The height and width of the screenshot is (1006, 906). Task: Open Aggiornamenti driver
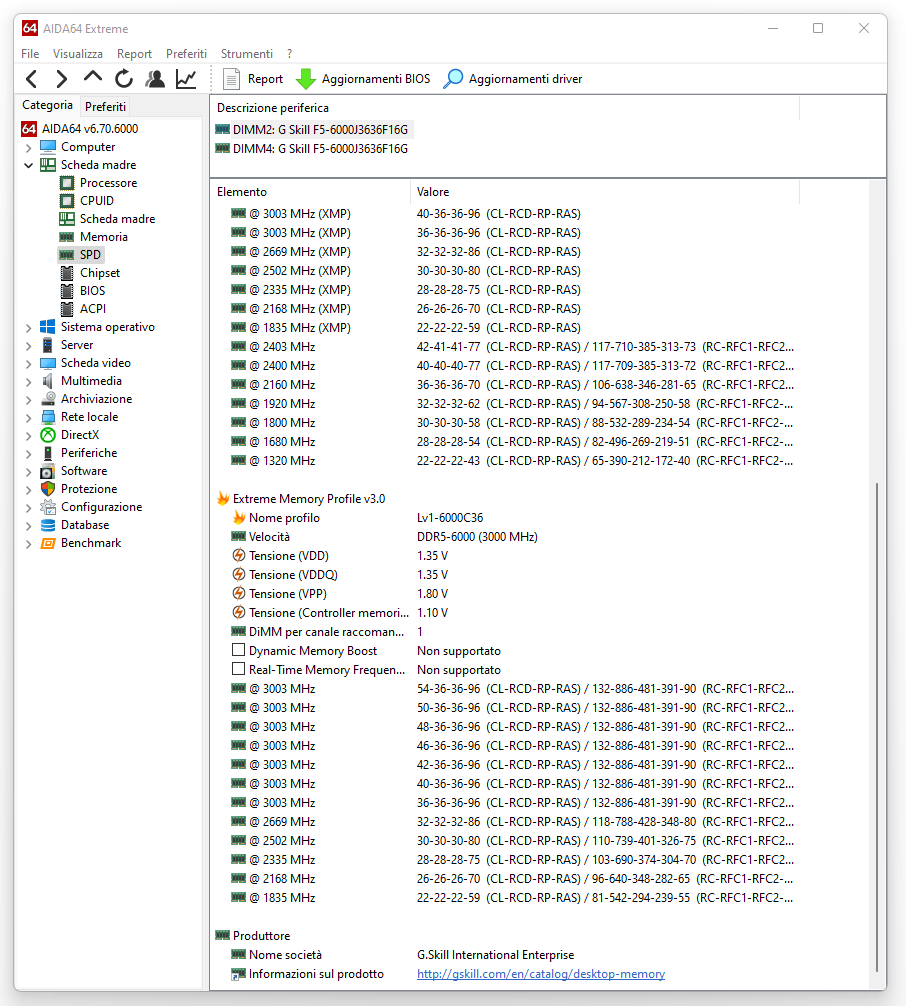coord(513,79)
